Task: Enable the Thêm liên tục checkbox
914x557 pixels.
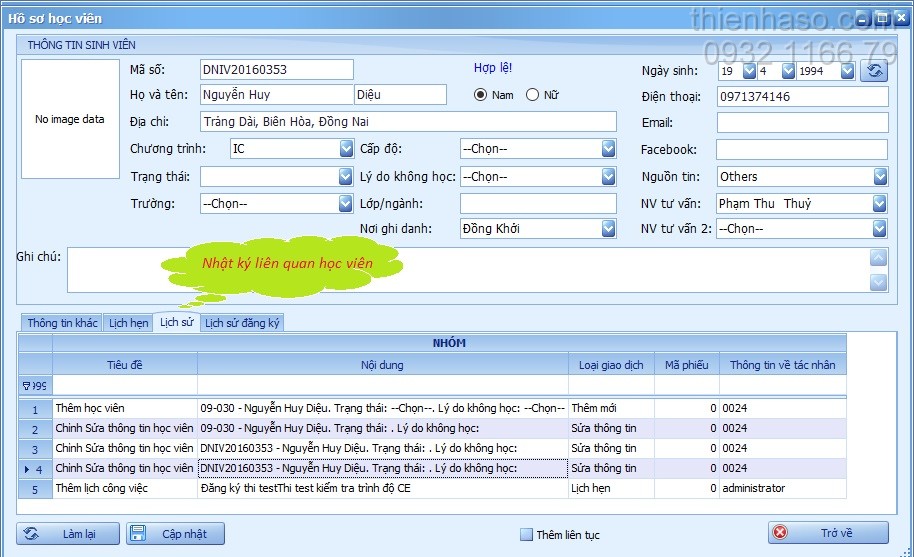Action: 526,535
